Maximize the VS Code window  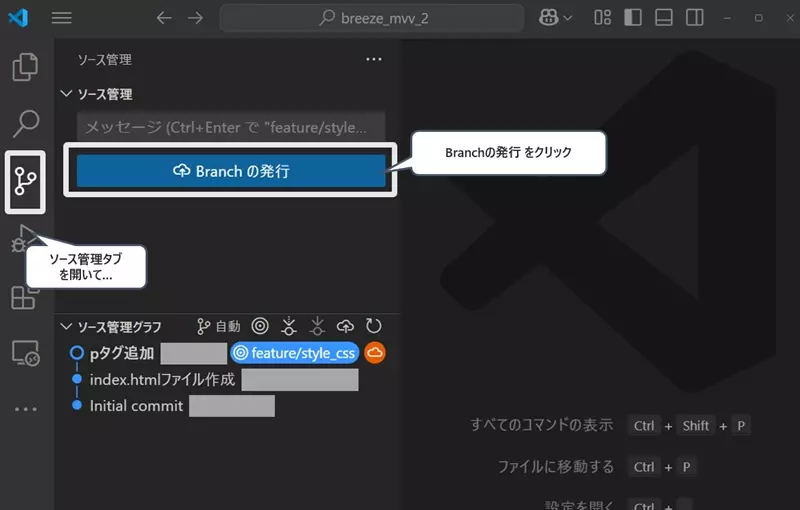click(x=759, y=18)
